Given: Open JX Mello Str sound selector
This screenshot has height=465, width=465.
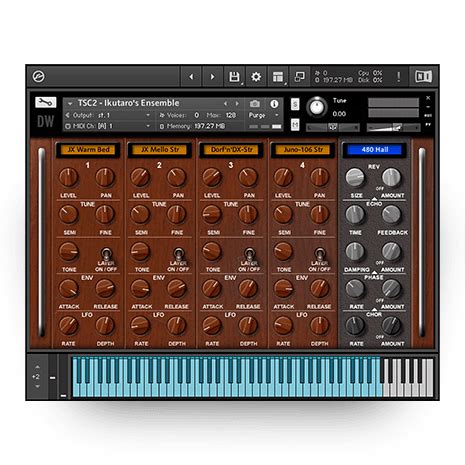Looking at the screenshot, I should click(x=160, y=150).
